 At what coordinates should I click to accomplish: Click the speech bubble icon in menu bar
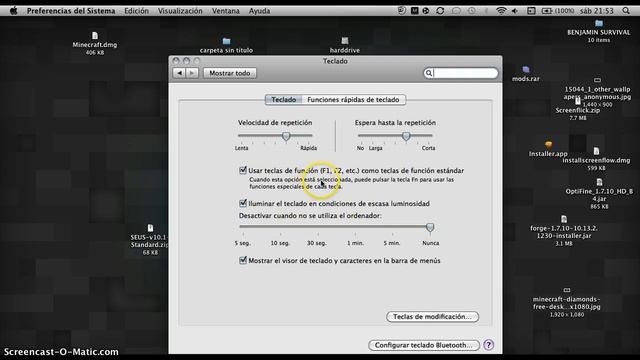pyautogui.click(x=456, y=11)
